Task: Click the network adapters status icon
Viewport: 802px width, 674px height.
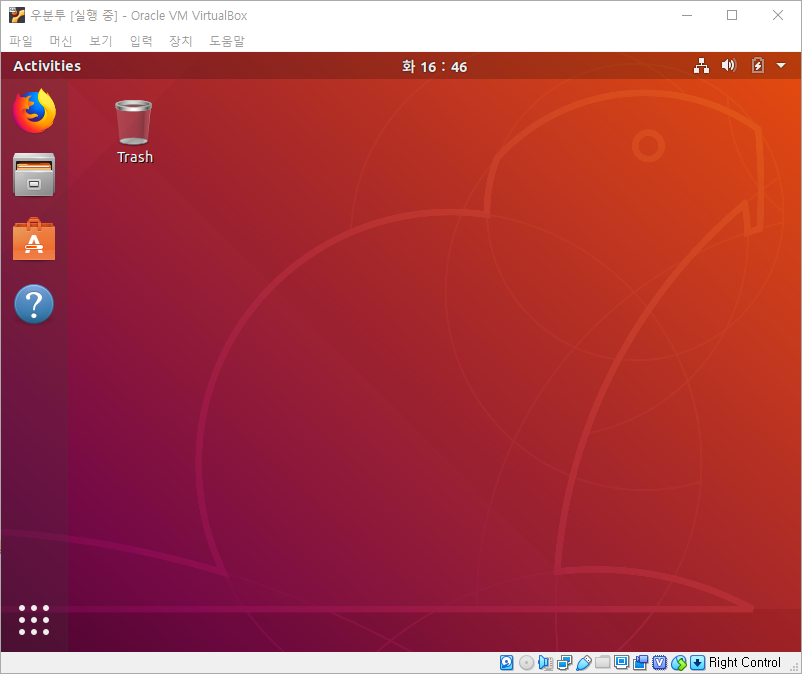Action: pos(565,663)
